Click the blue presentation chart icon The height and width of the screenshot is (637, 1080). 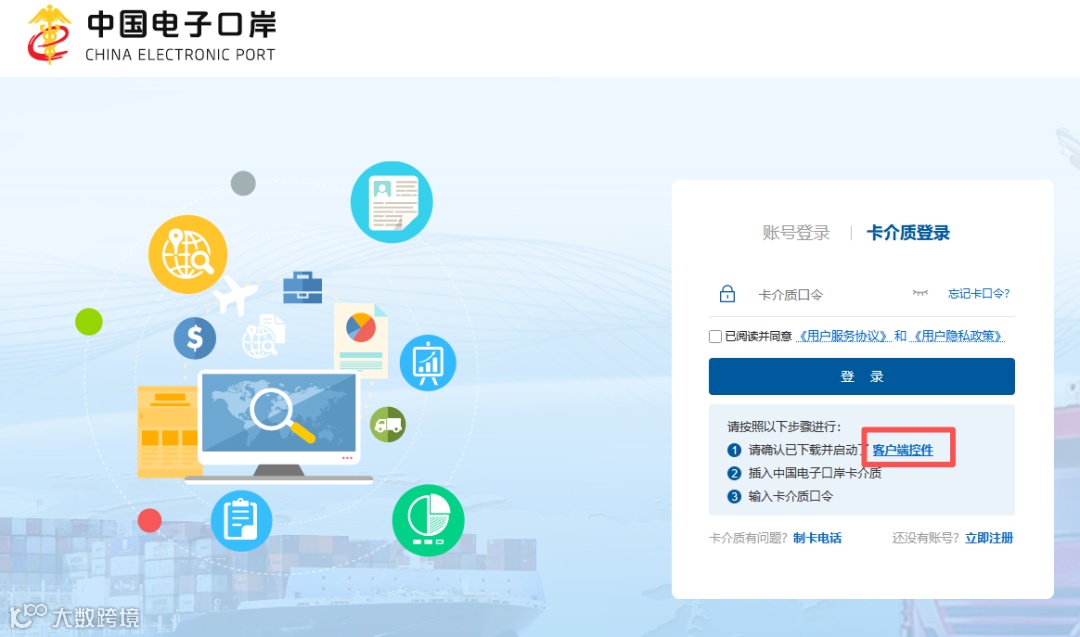(428, 363)
